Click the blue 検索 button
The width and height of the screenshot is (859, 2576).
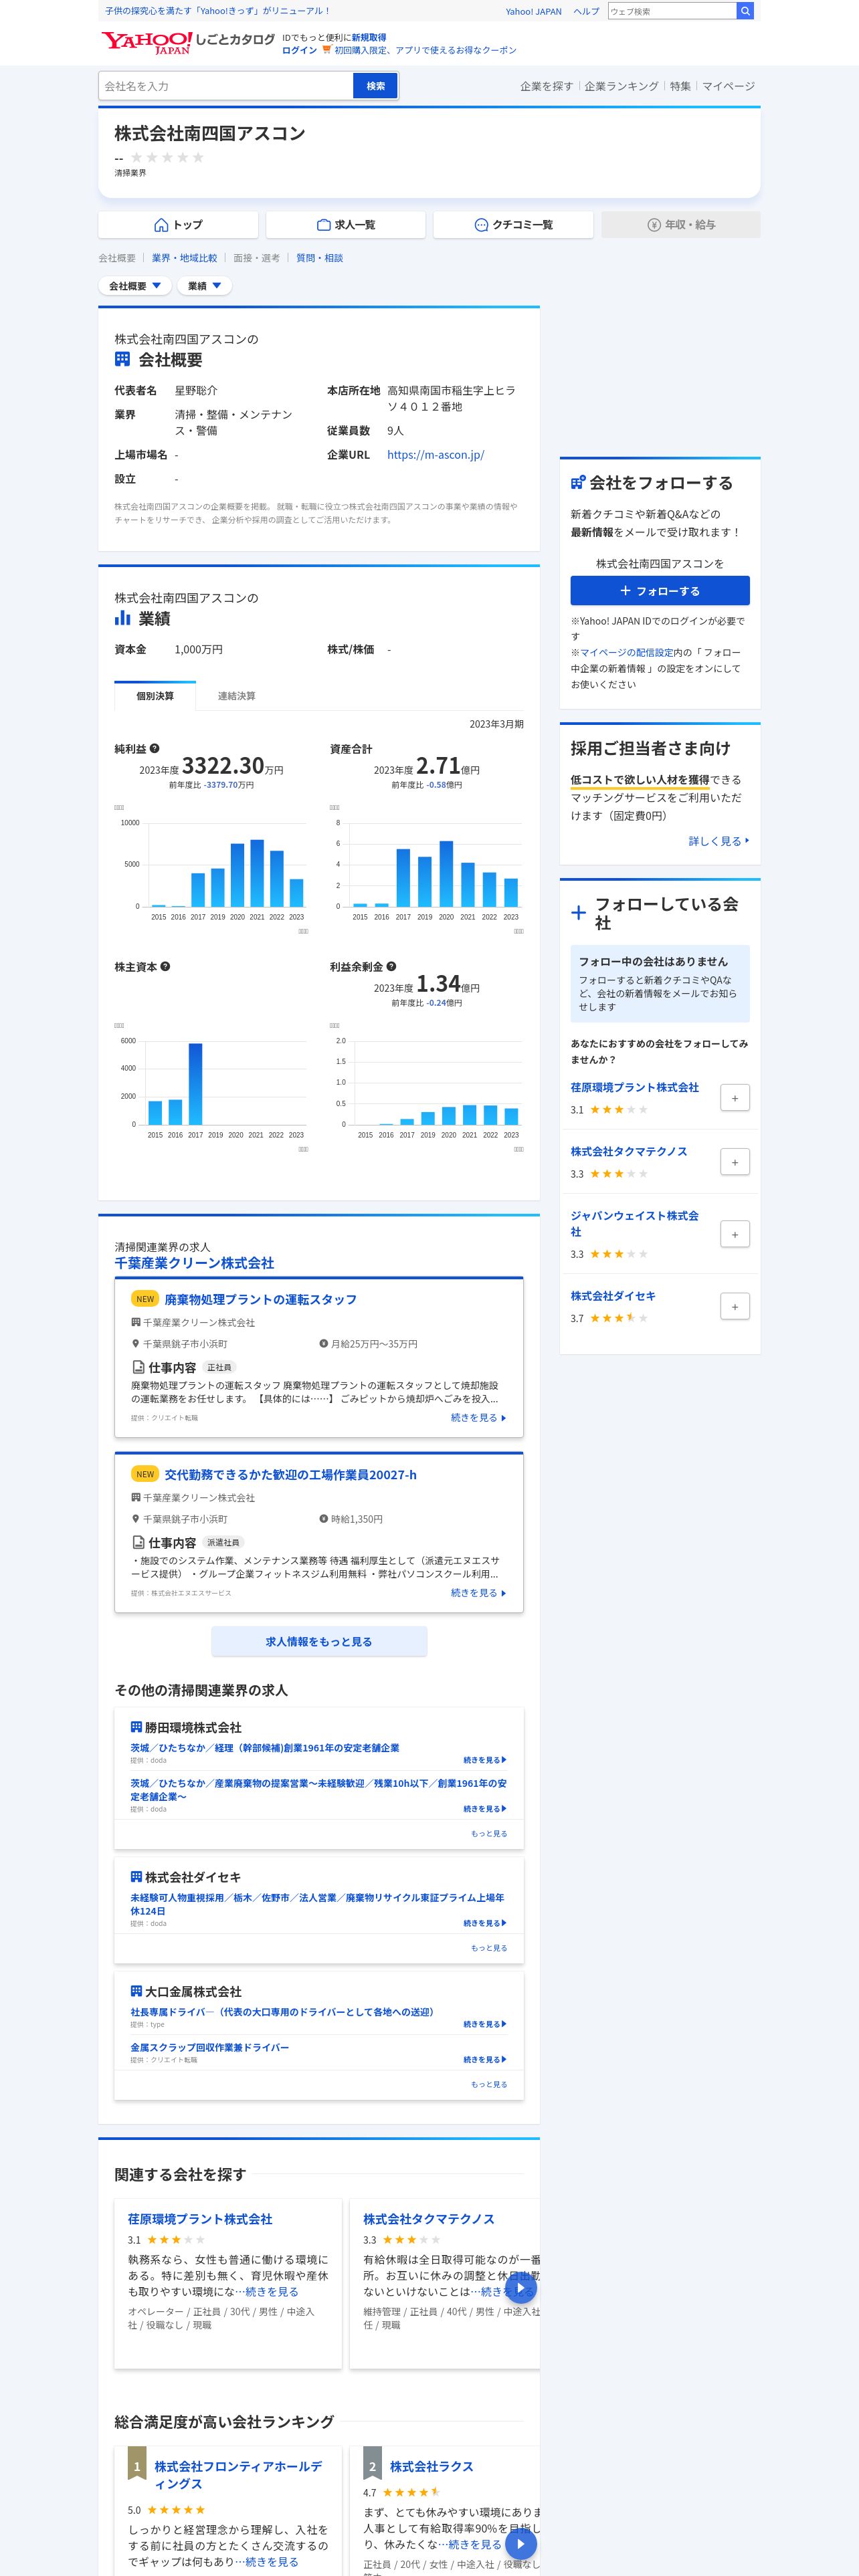tap(375, 86)
